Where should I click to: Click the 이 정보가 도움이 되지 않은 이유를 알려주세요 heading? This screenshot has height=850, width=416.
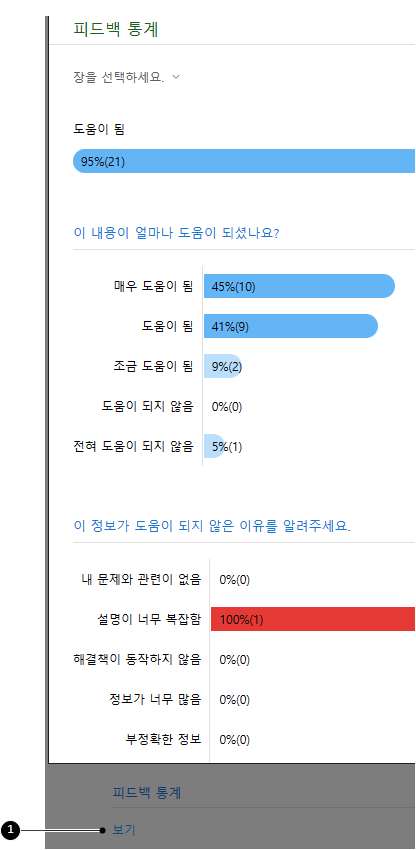coord(212,526)
